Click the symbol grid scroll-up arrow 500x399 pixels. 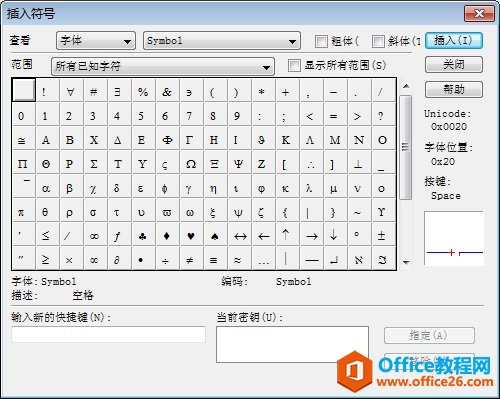click(406, 86)
